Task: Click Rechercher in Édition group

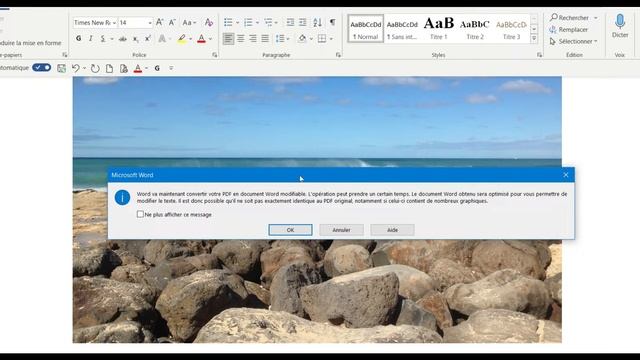Action: [x=569, y=18]
